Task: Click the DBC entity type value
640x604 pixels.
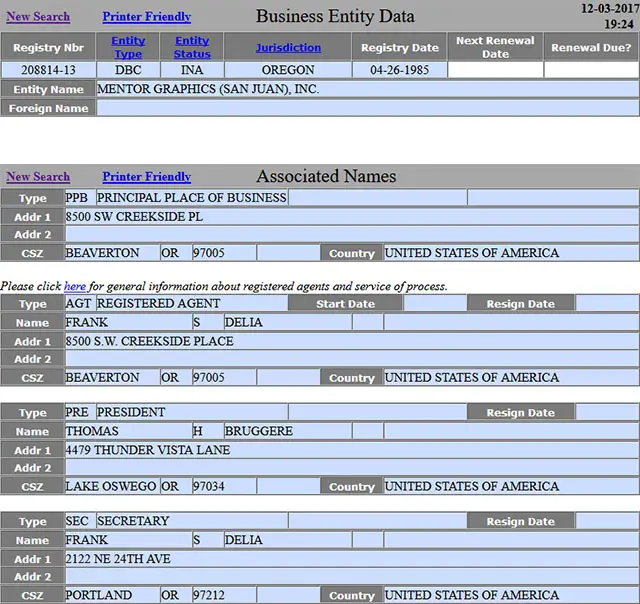Action: 128,70
